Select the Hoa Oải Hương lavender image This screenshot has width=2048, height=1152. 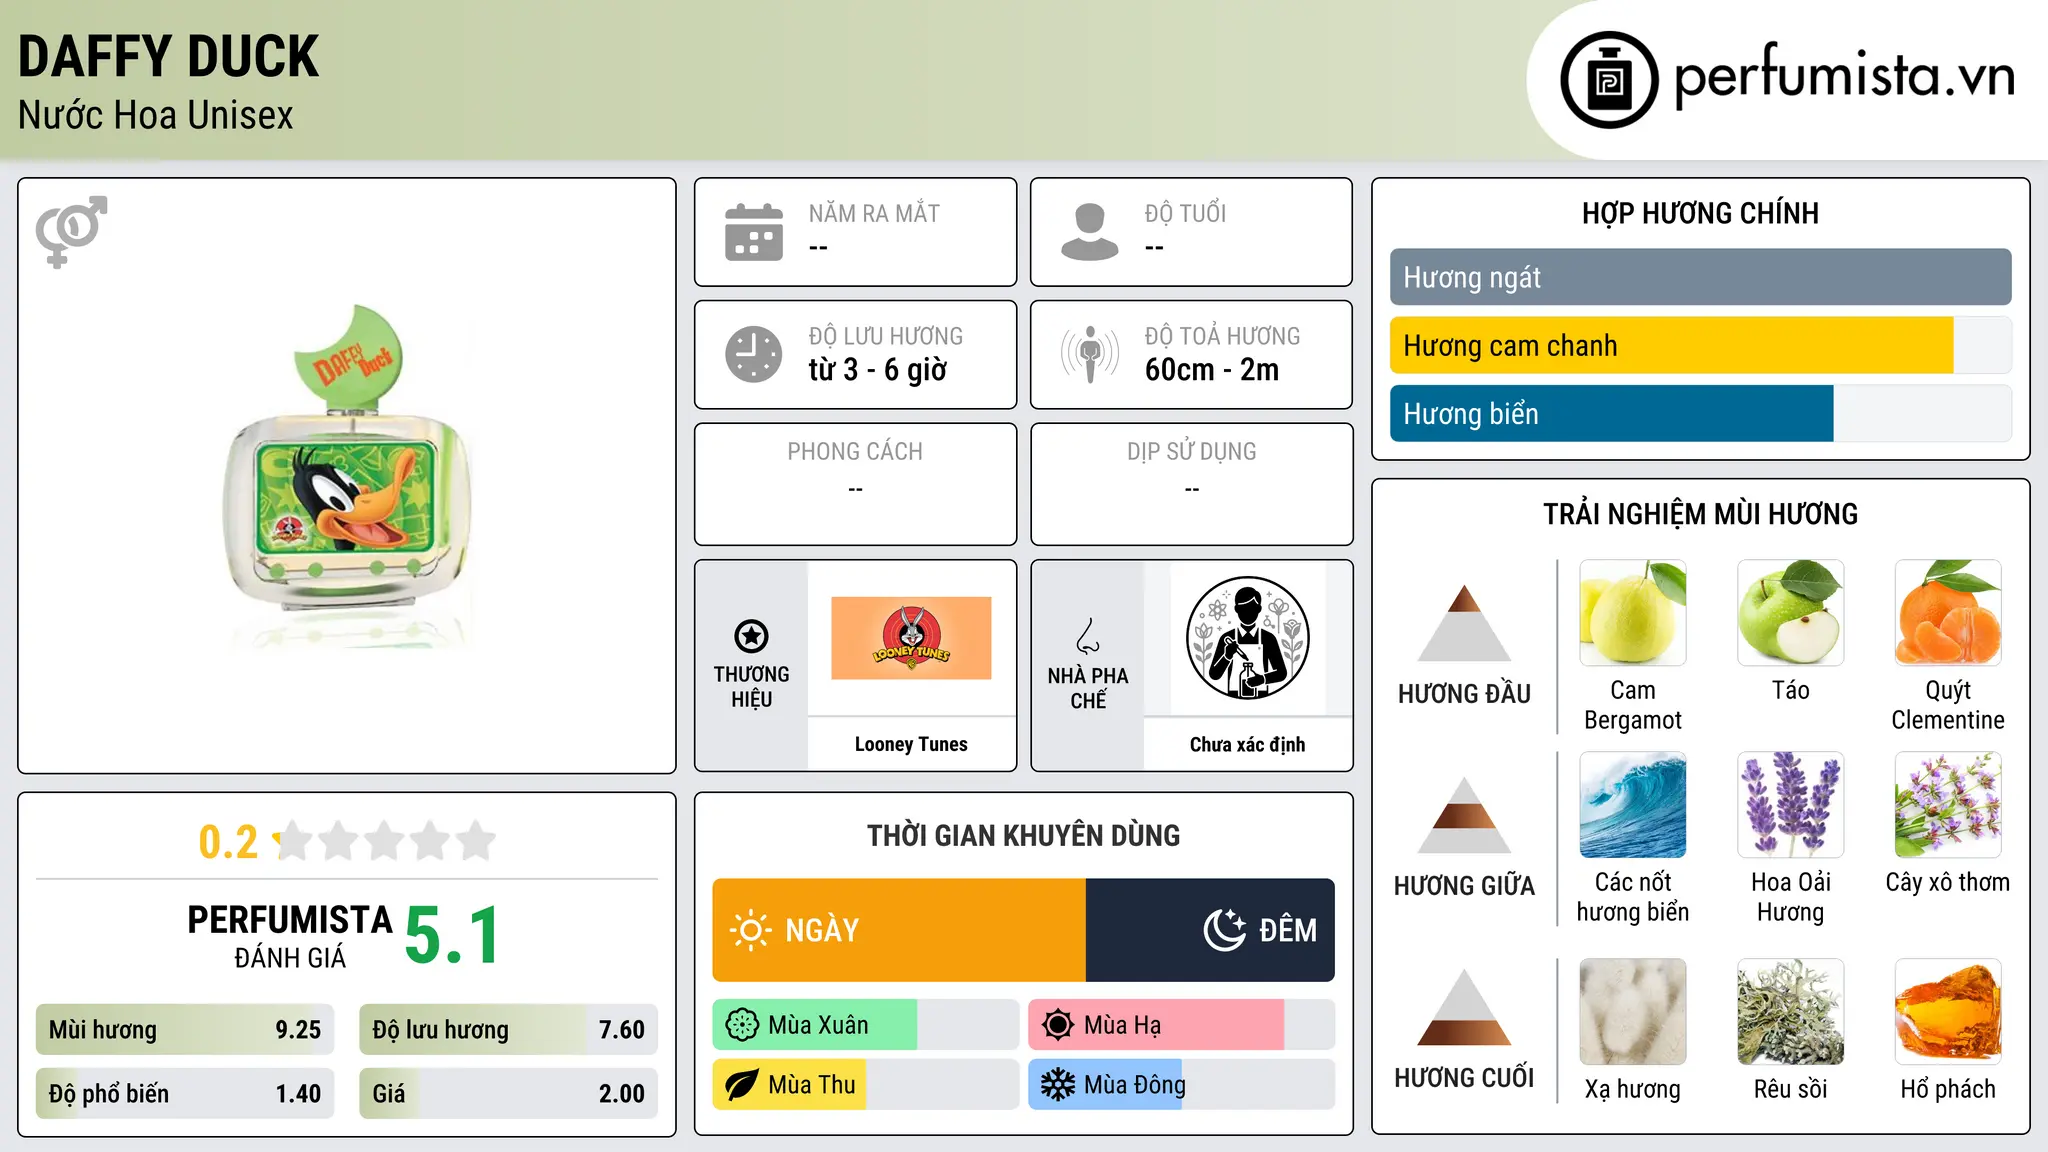(x=1791, y=805)
